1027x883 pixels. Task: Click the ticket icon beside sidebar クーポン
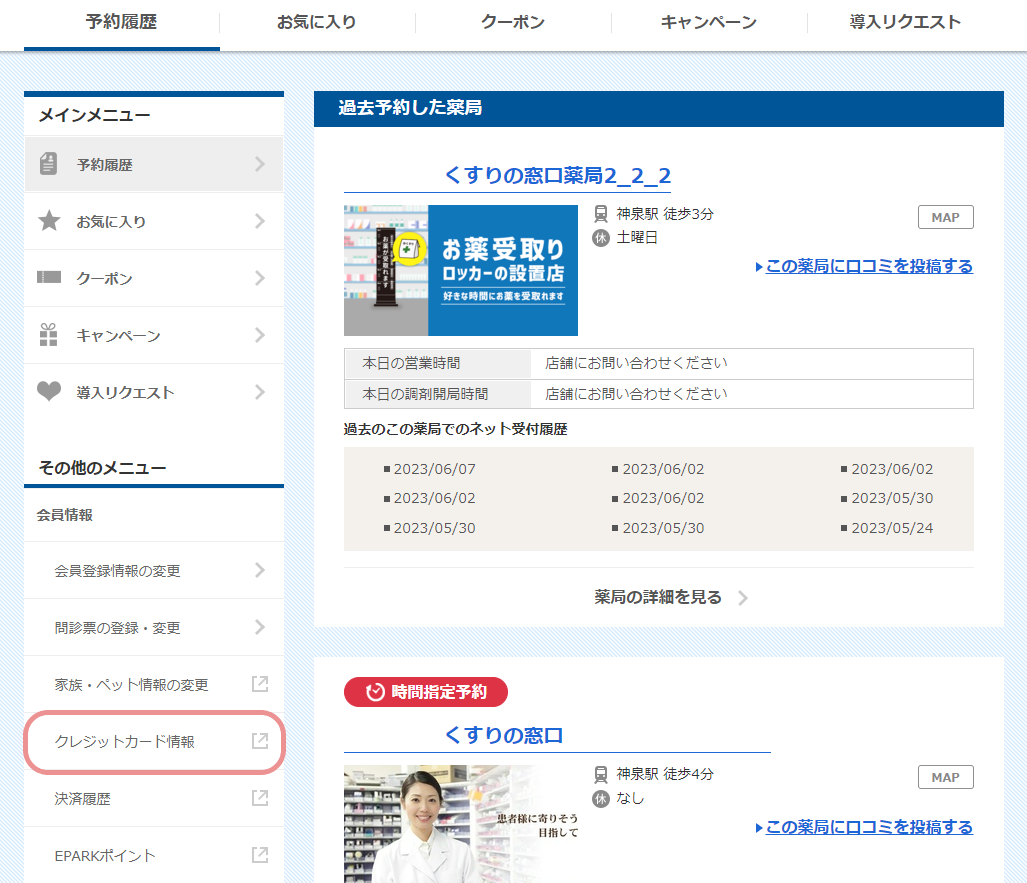[x=49, y=277]
